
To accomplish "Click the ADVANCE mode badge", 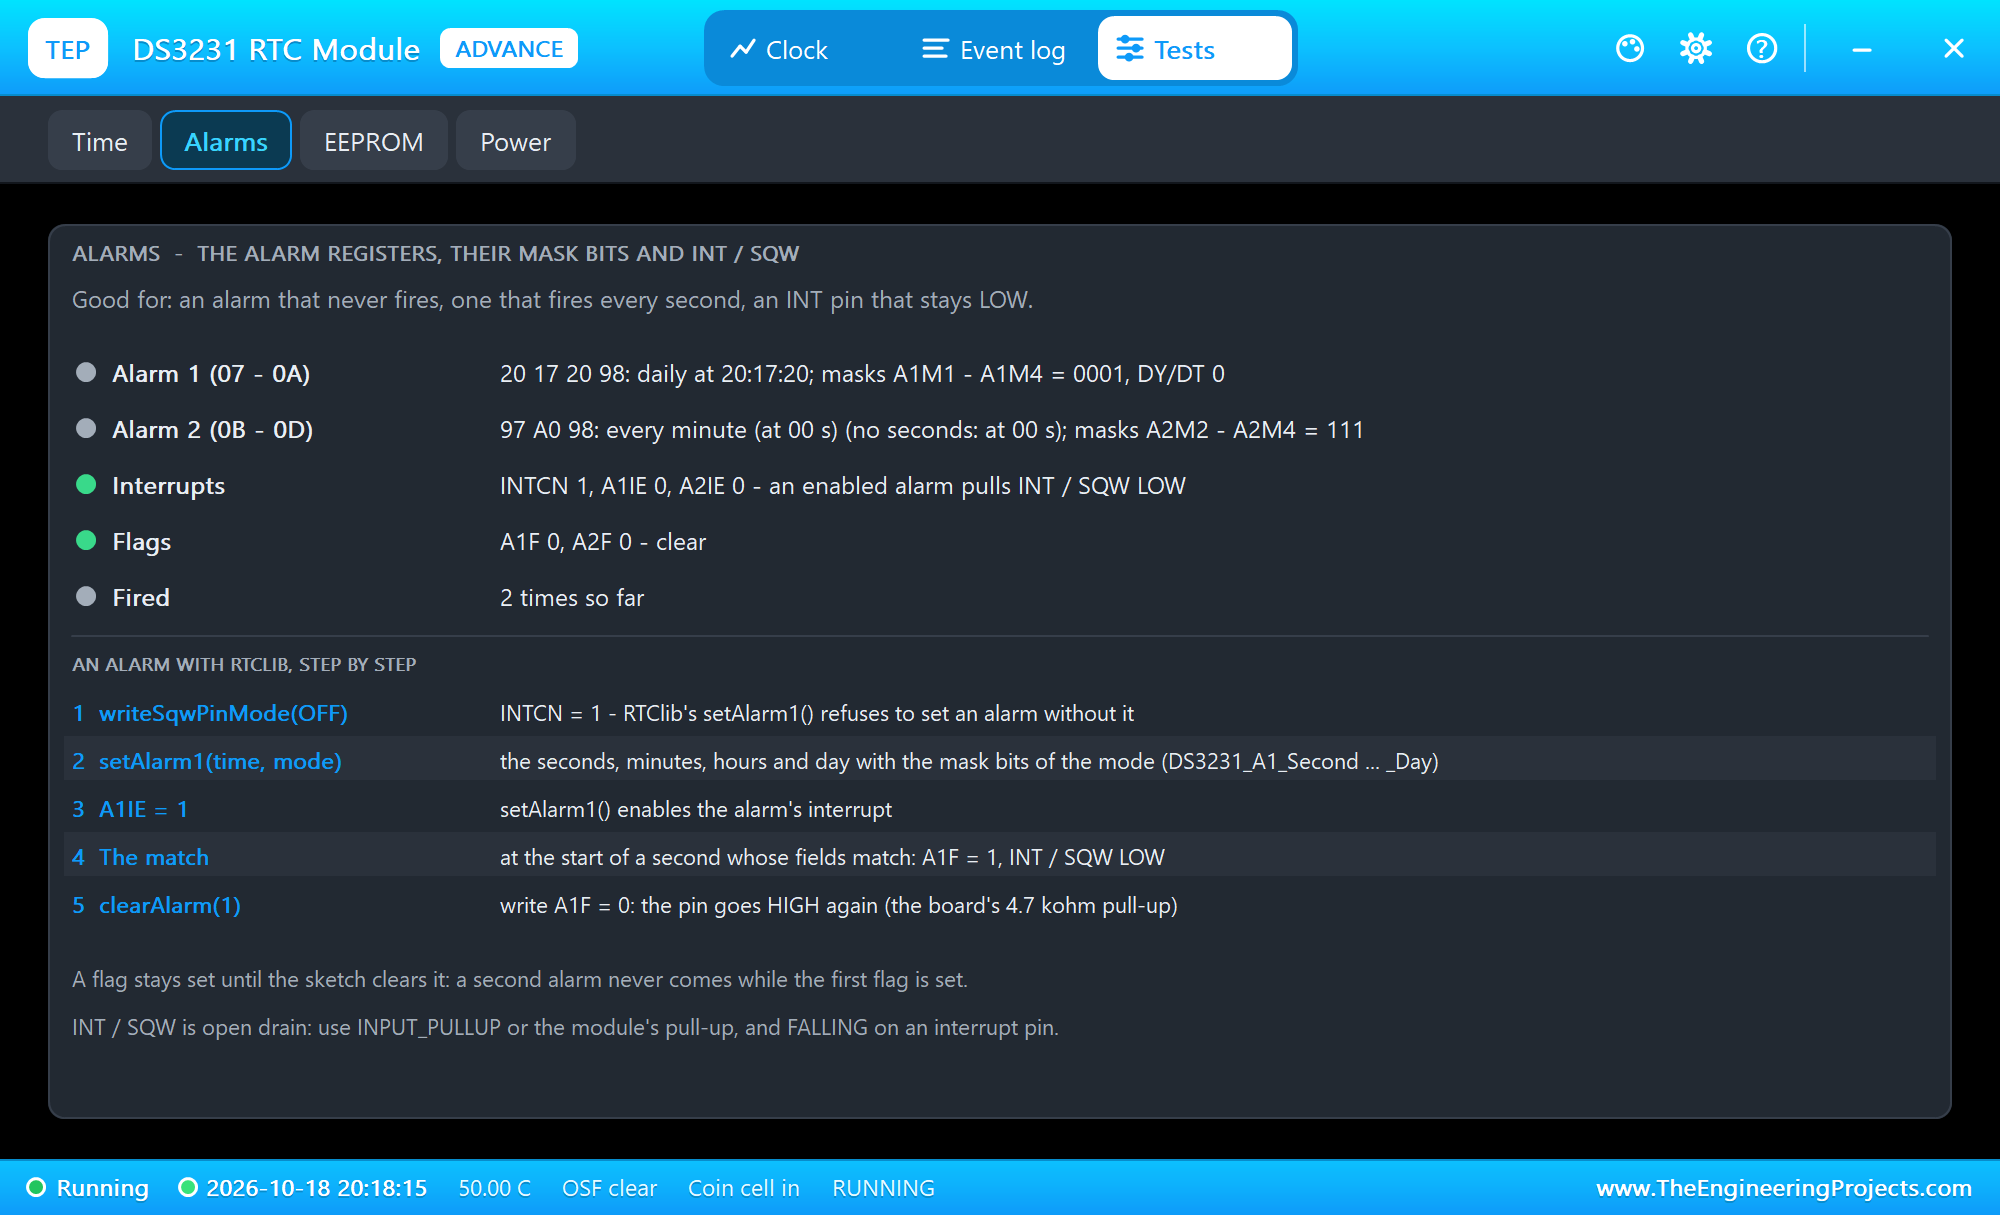I will click(509, 49).
